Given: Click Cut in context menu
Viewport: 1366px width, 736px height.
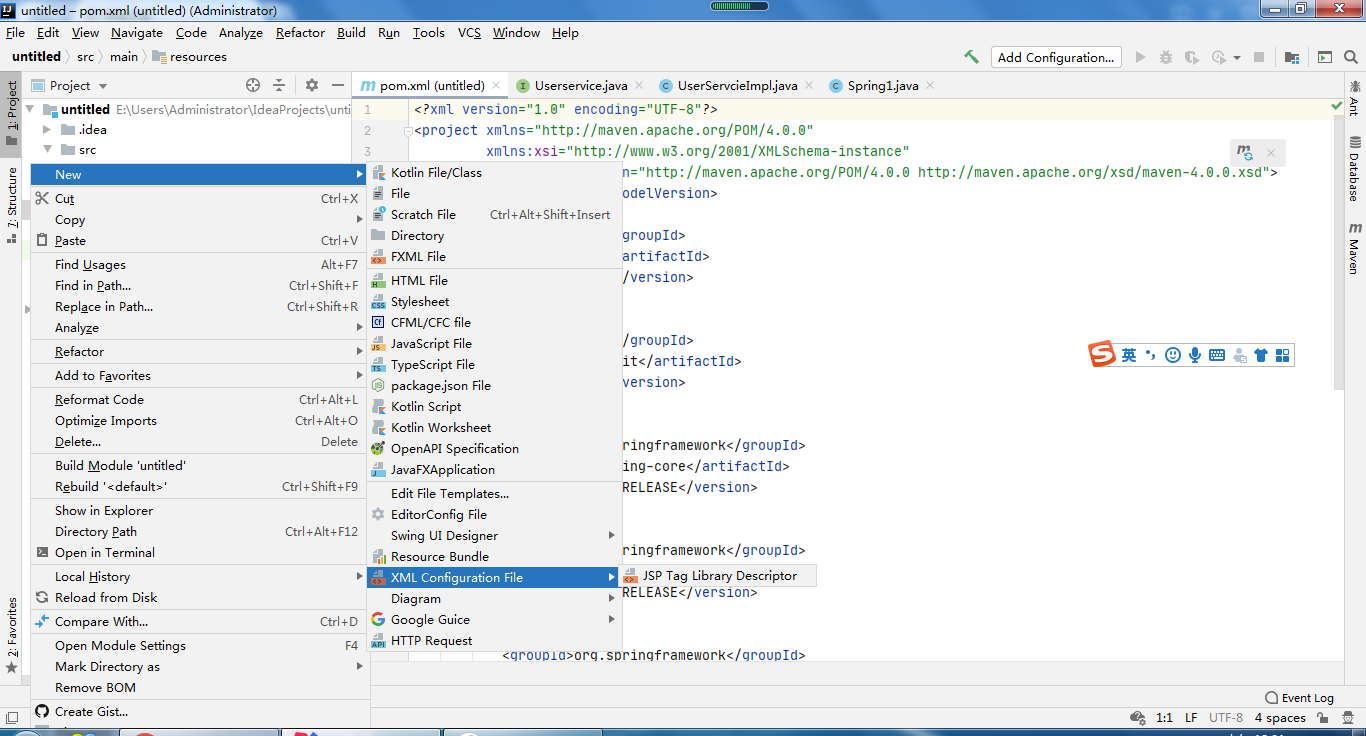Looking at the screenshot, I should click(x=199, y=199).
